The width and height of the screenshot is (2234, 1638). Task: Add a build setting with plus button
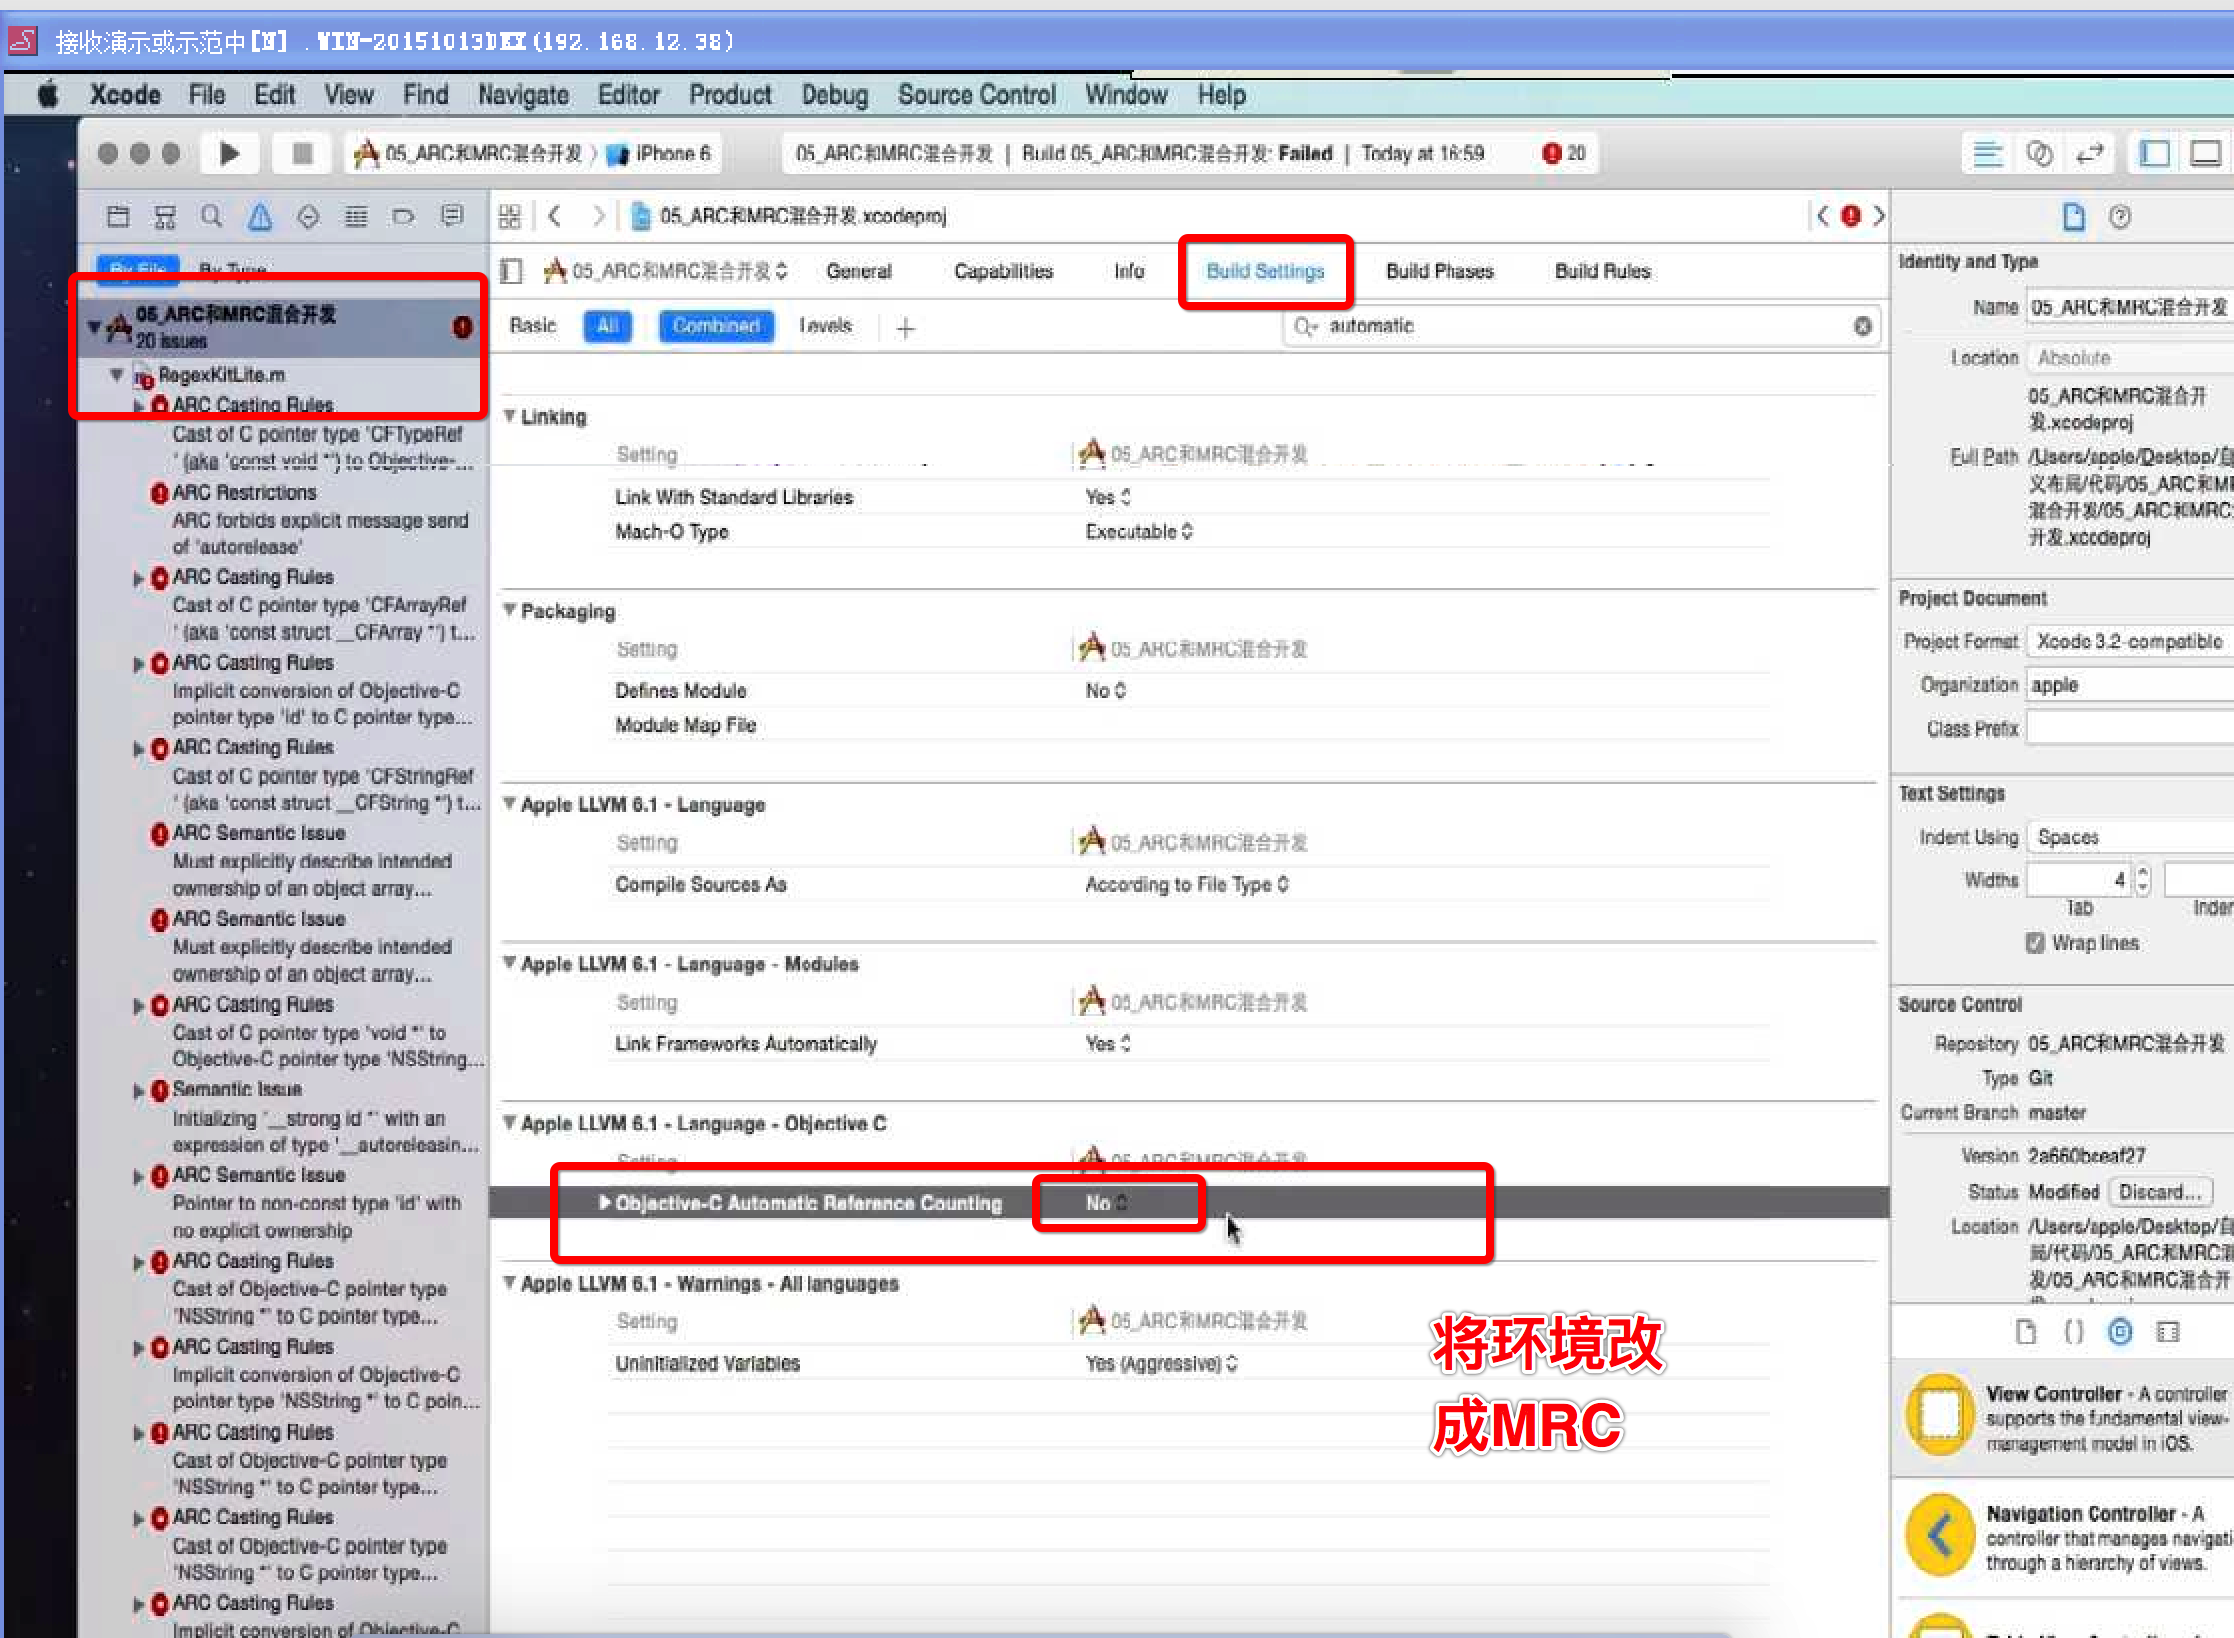[906, 327]
